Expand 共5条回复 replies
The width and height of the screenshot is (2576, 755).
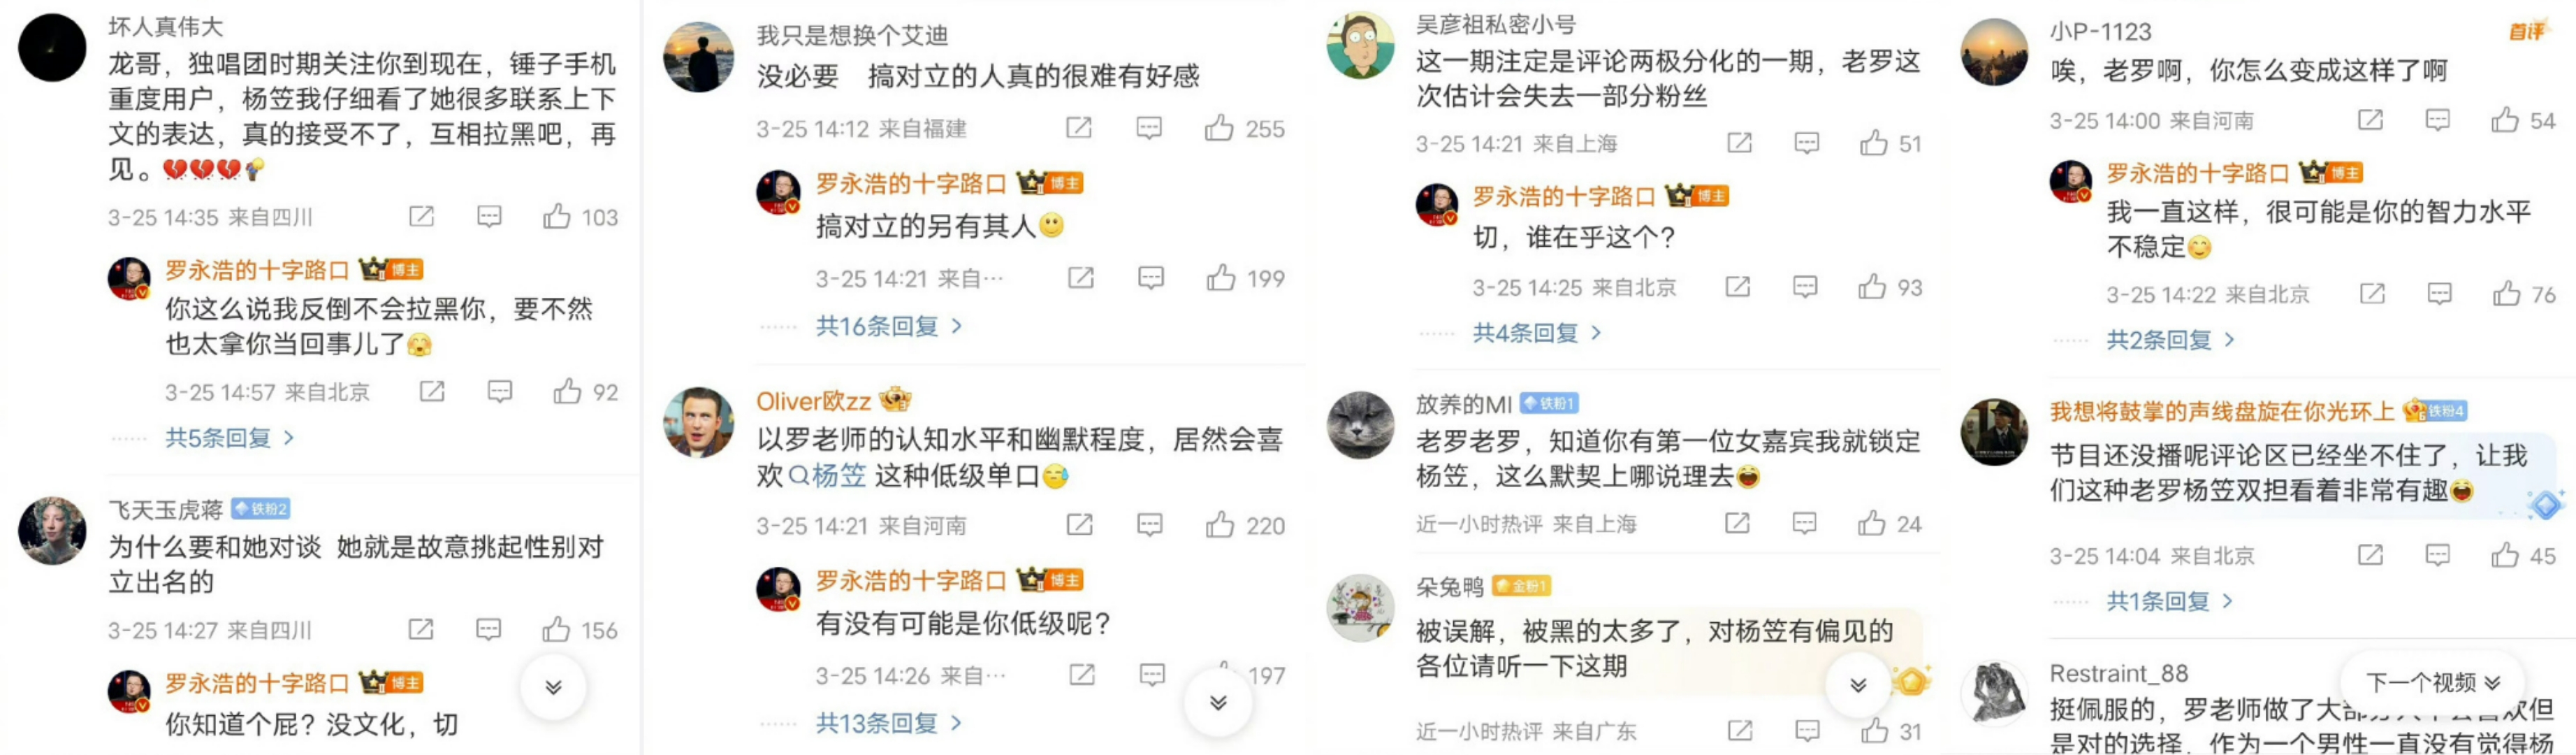click(230, 438)
